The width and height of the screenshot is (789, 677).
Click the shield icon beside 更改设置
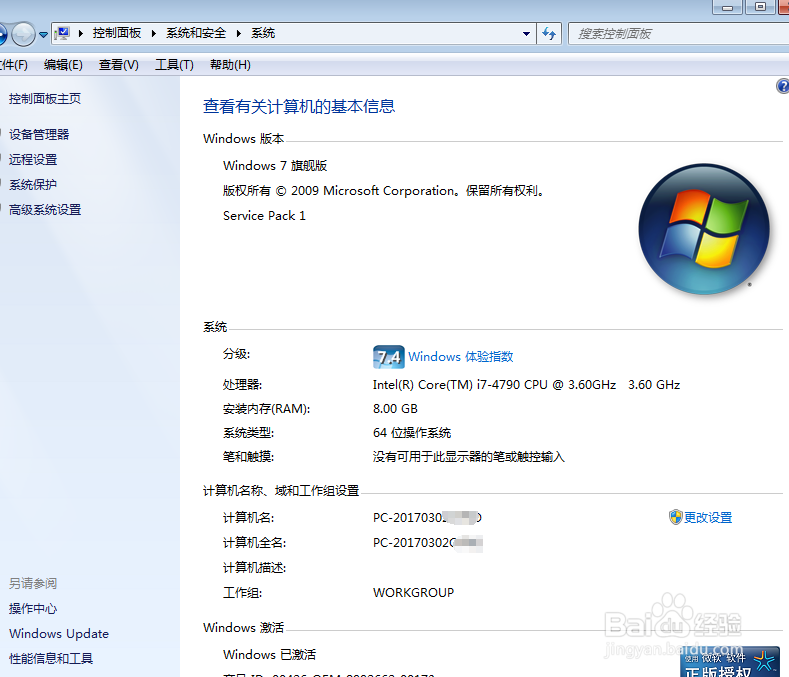point(675,517)
